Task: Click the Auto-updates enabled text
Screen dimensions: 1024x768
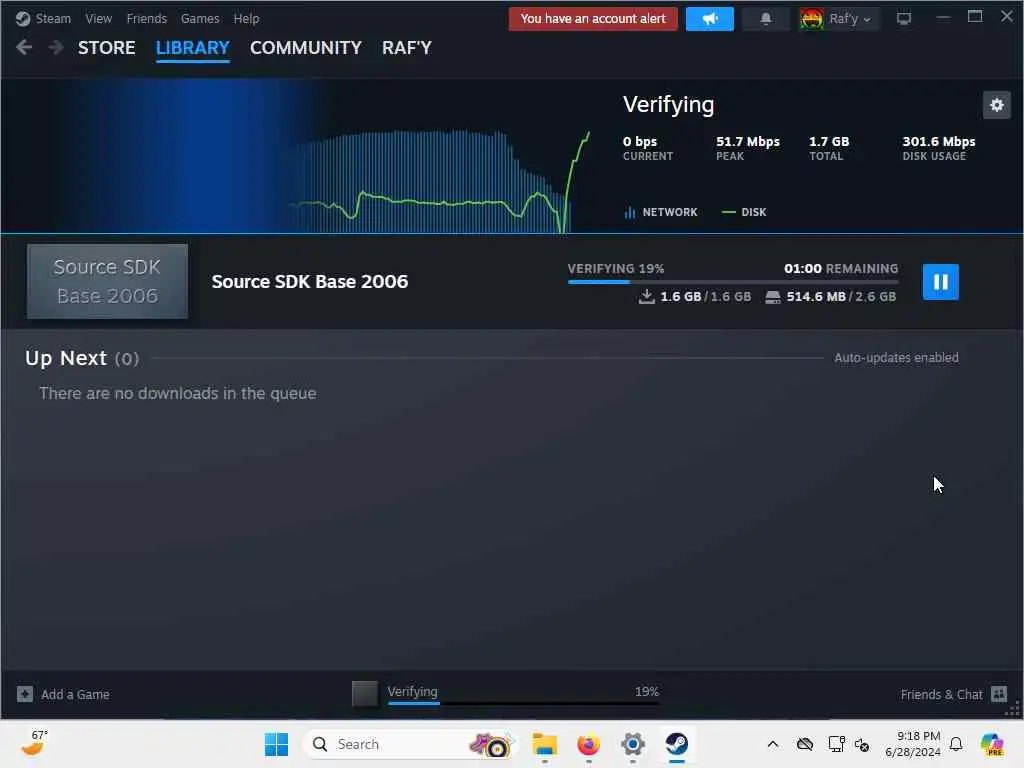Action: click(896, 357)
